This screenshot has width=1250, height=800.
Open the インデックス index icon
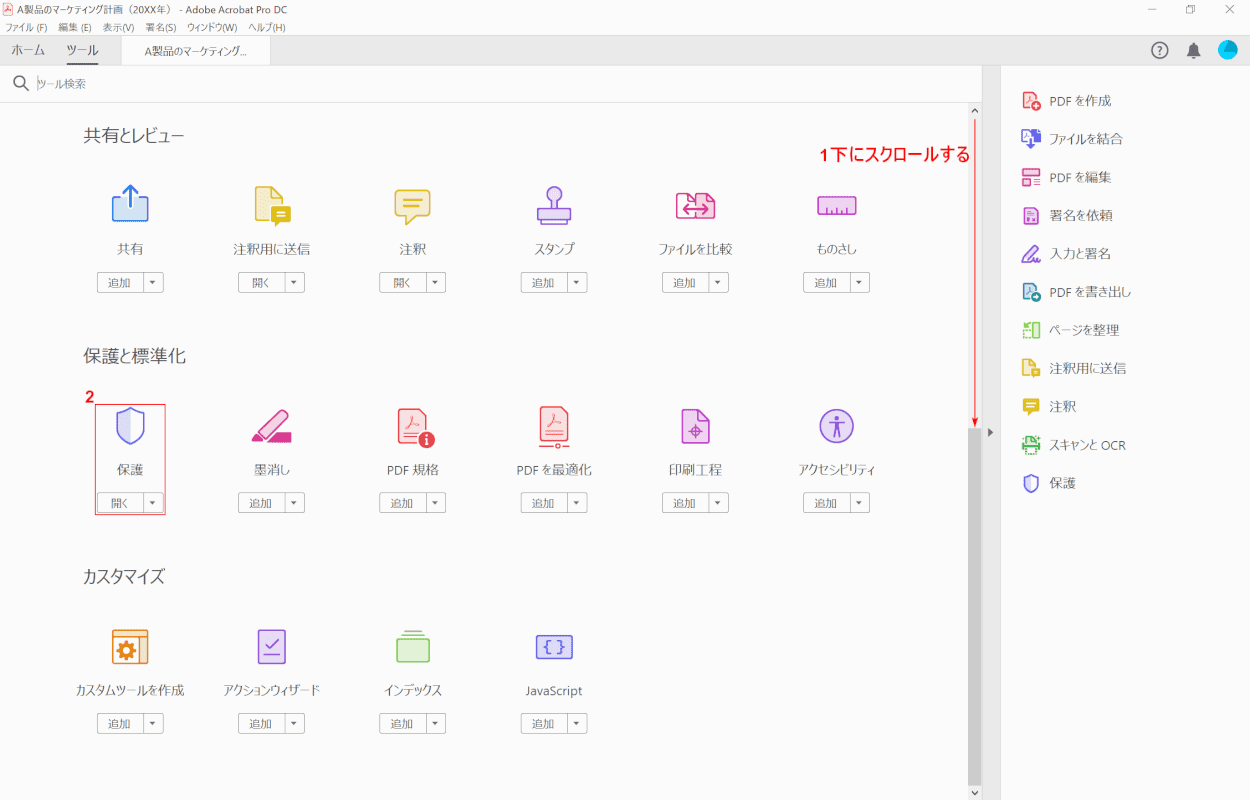412,646
